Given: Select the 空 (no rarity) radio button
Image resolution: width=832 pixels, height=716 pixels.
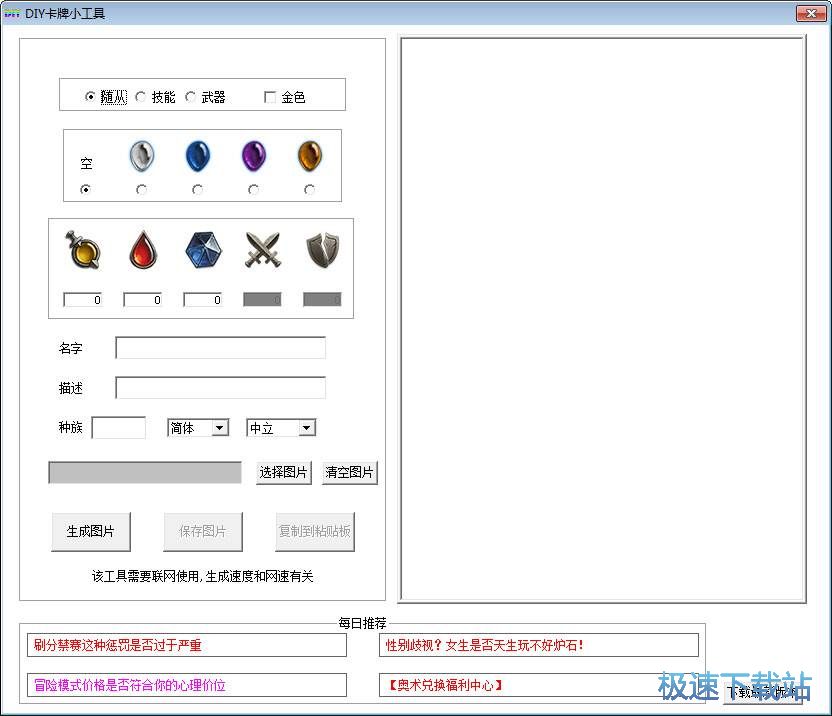Looking at the screenshot, I should 85,189.
